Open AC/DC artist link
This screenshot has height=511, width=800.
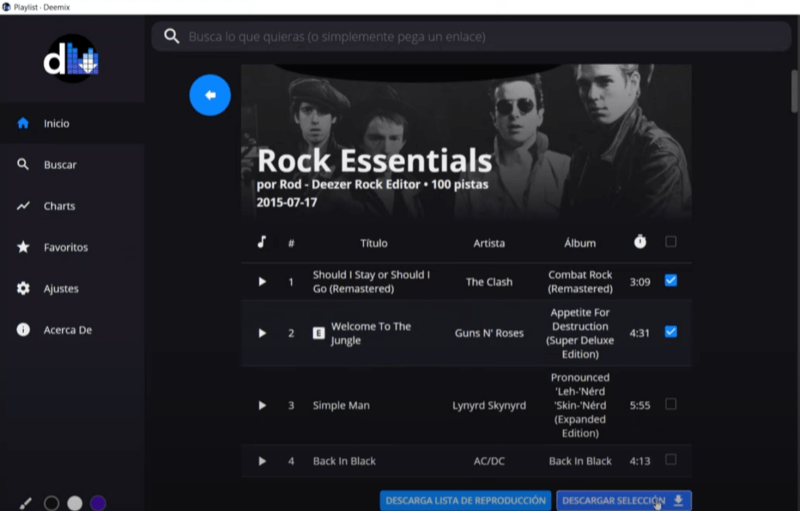[489, 461]
